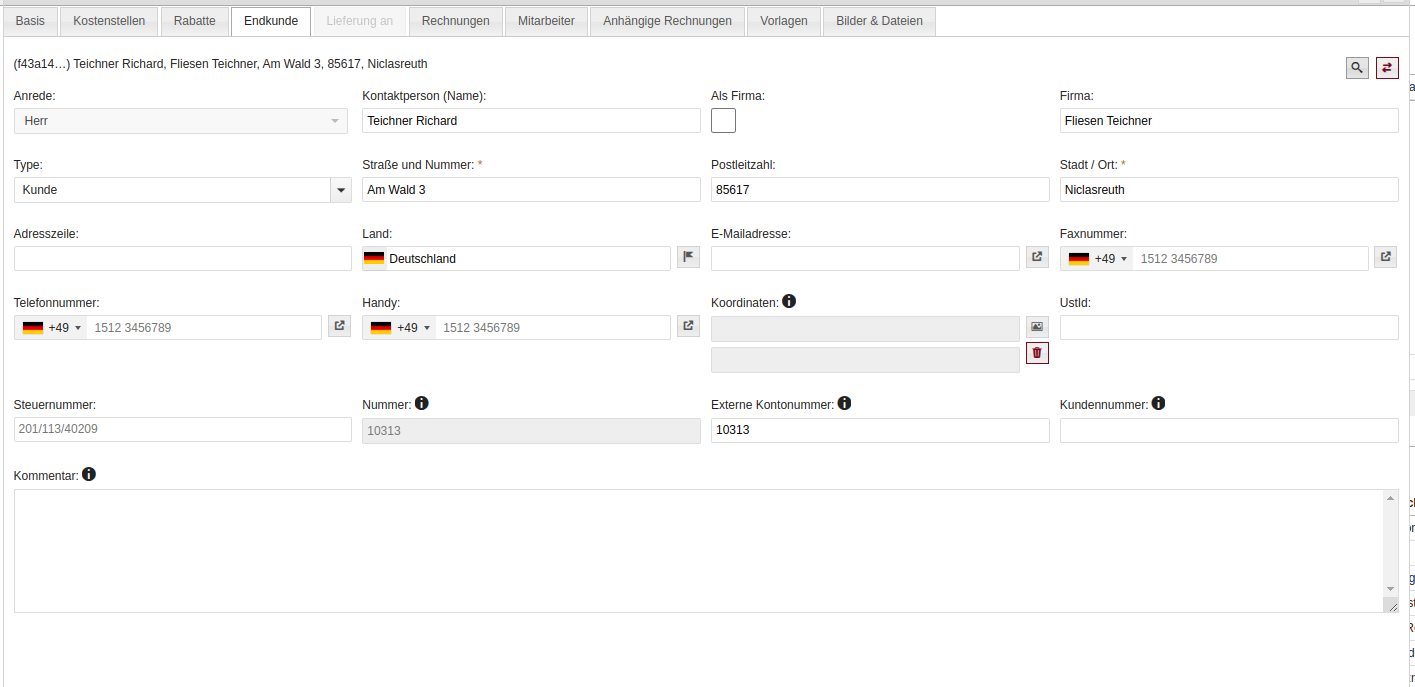Viewport: 1415px width, 687px height.
Task: Click the red swap customer icon
Action: pos(1387,68)
